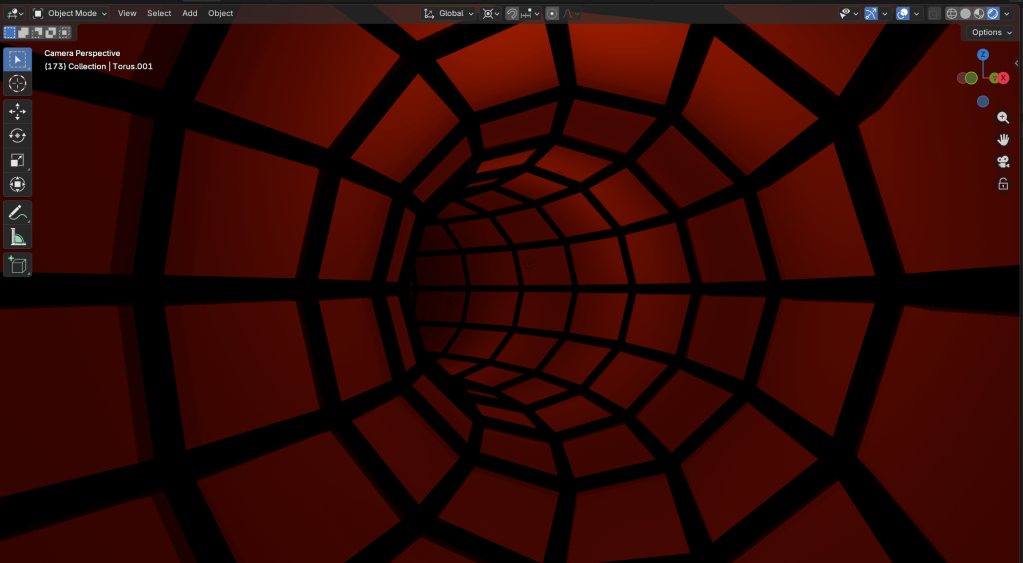
Task: Toggle the camera view icon
Action: point(1003,162)
